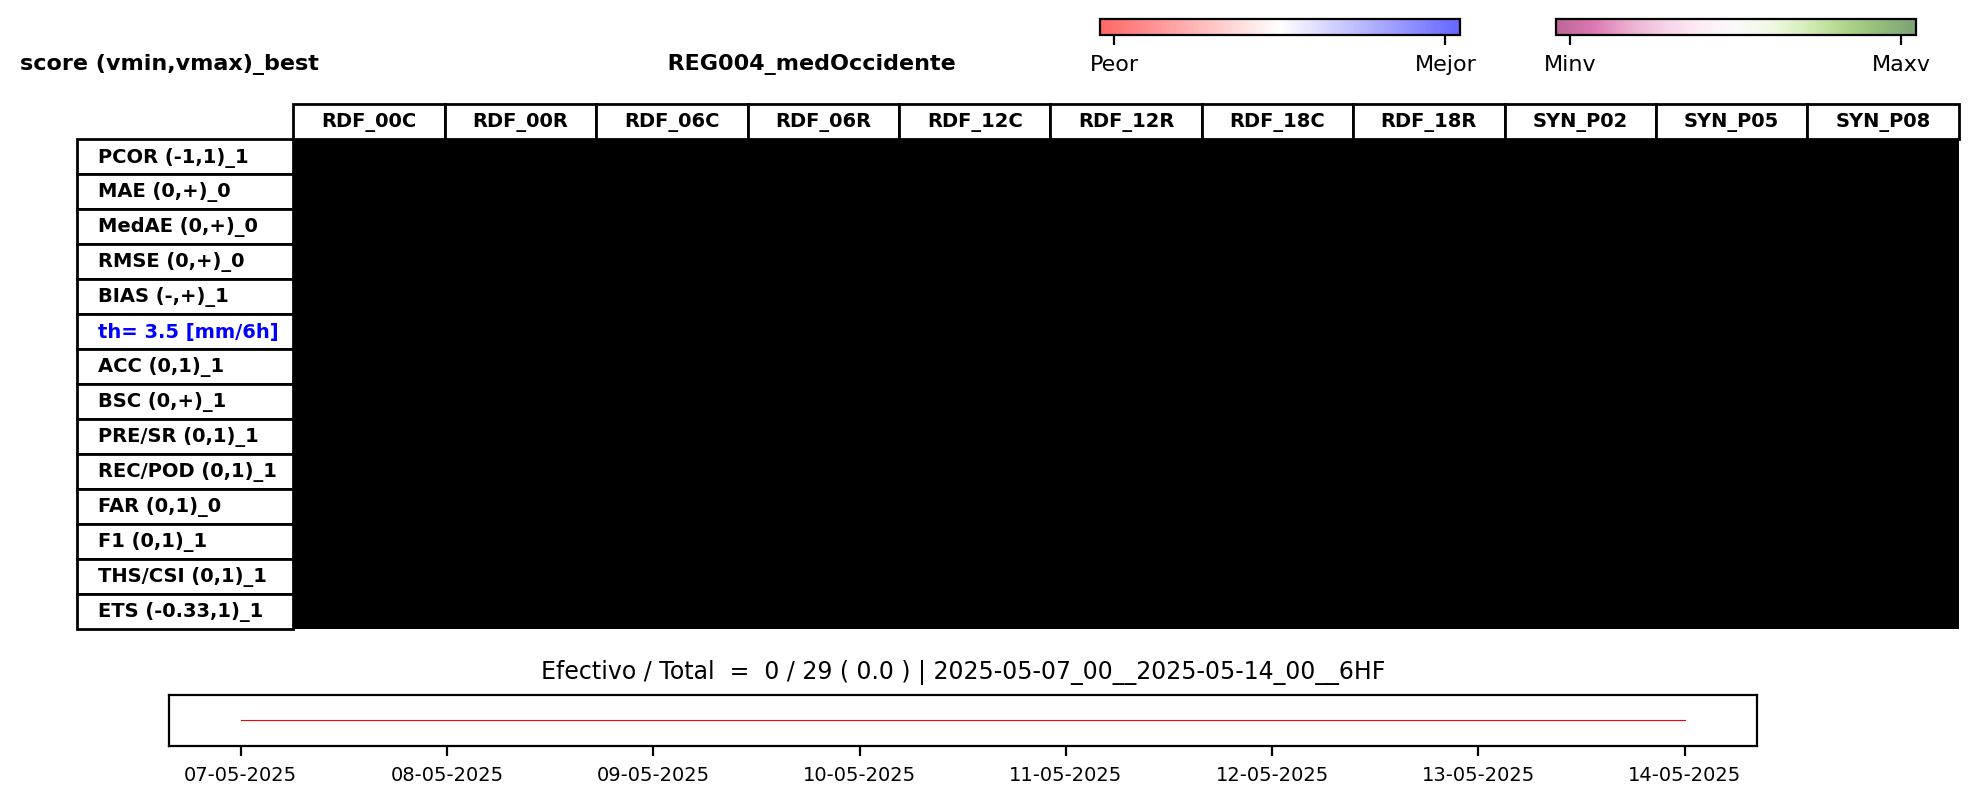Click the MedAE (0,+)_0 row label

(185, 227)
